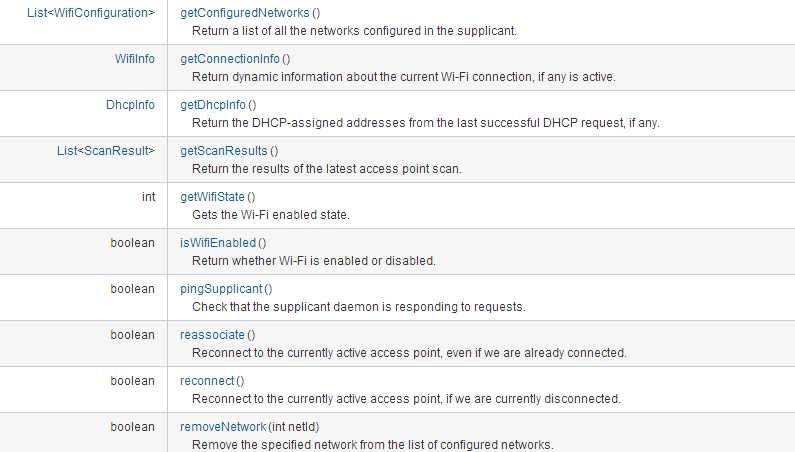Viewport: 795px width, 452px height.
Task: Open the getWifiState method link
Action: tap(212, 196)
